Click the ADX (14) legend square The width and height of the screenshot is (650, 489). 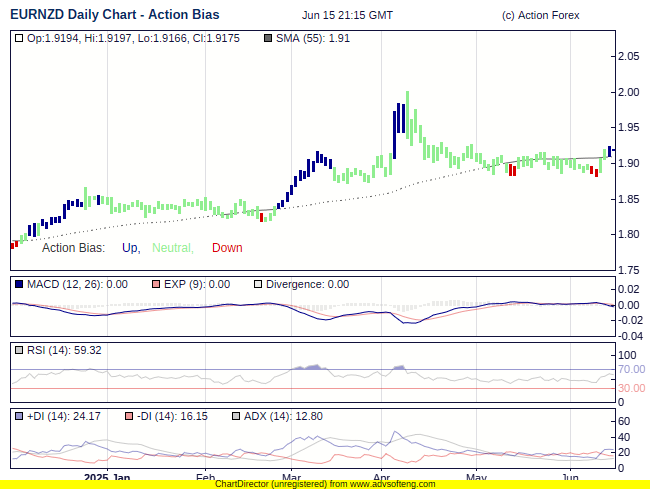click(236, 416)
